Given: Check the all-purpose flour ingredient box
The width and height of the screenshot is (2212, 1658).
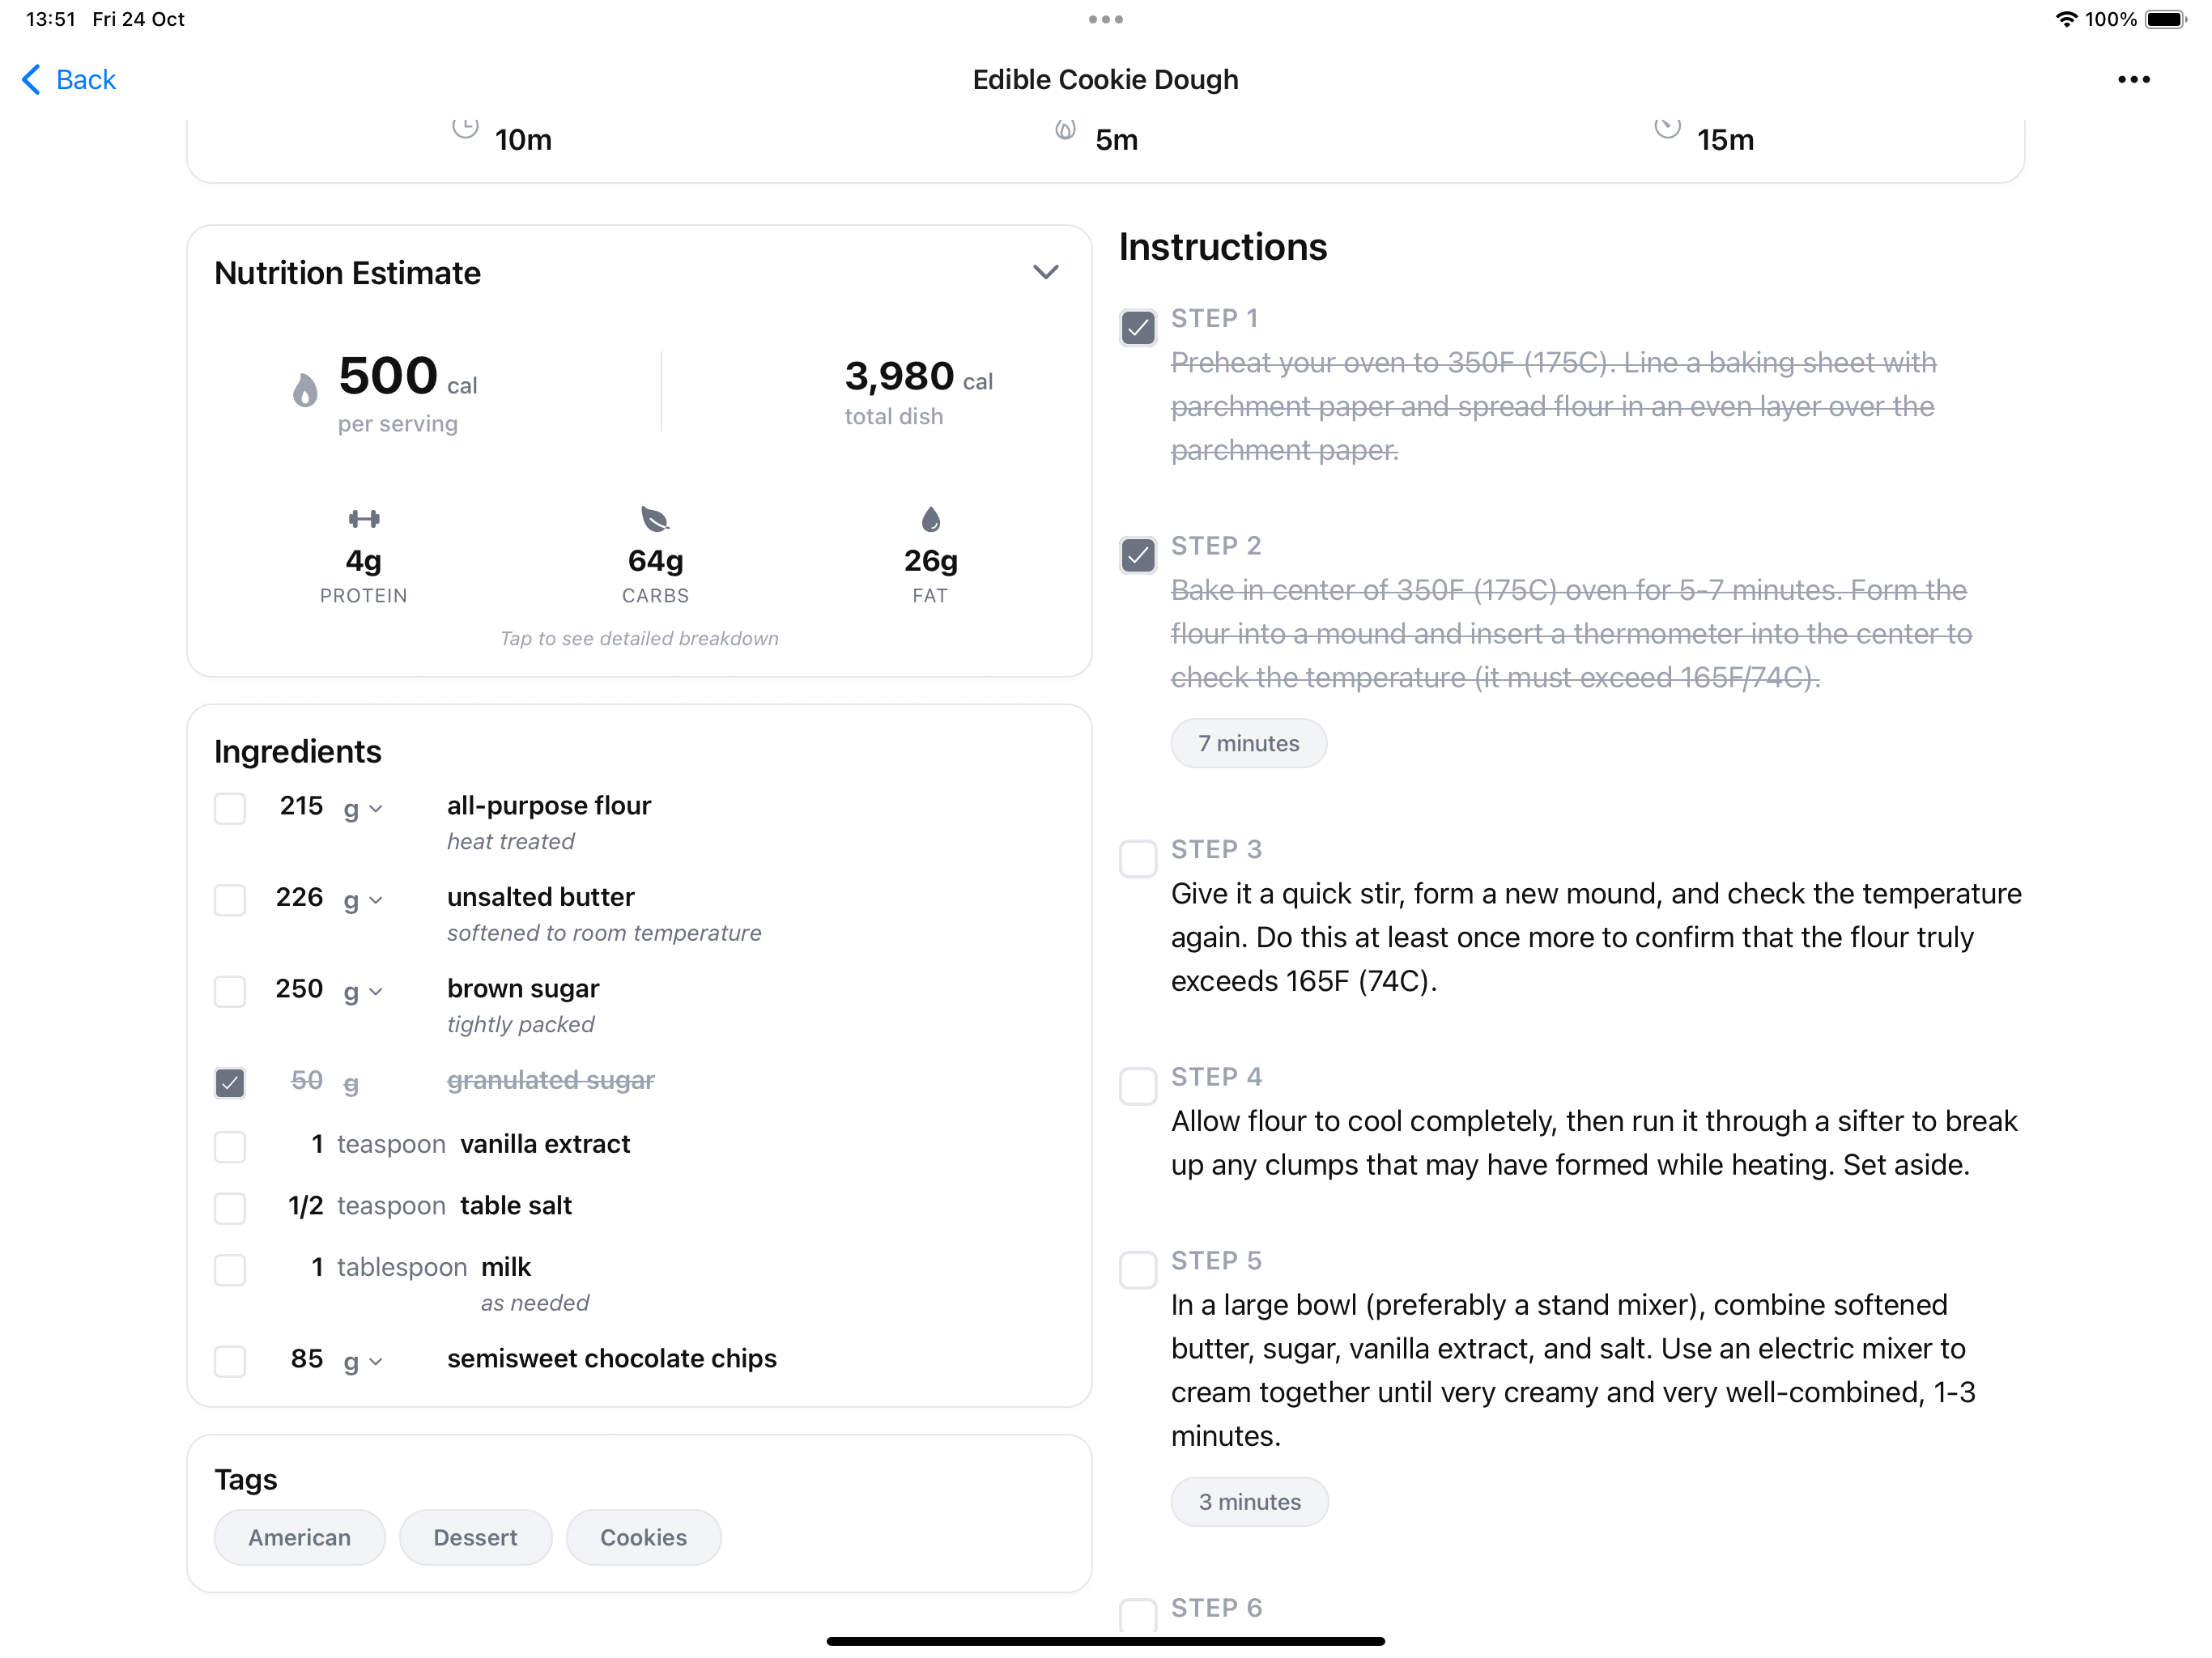Looking at the screenshot, I should pyautogui.click(x=230, y=808).
